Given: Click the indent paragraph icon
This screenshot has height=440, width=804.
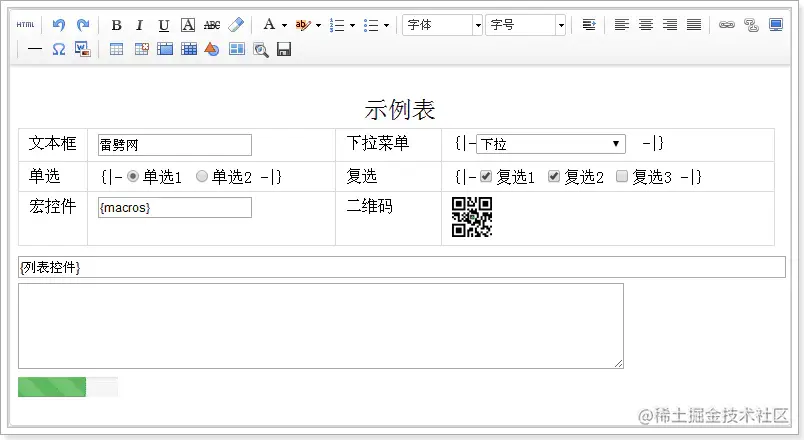Looking at the screenshot, I should click(589, 25).
